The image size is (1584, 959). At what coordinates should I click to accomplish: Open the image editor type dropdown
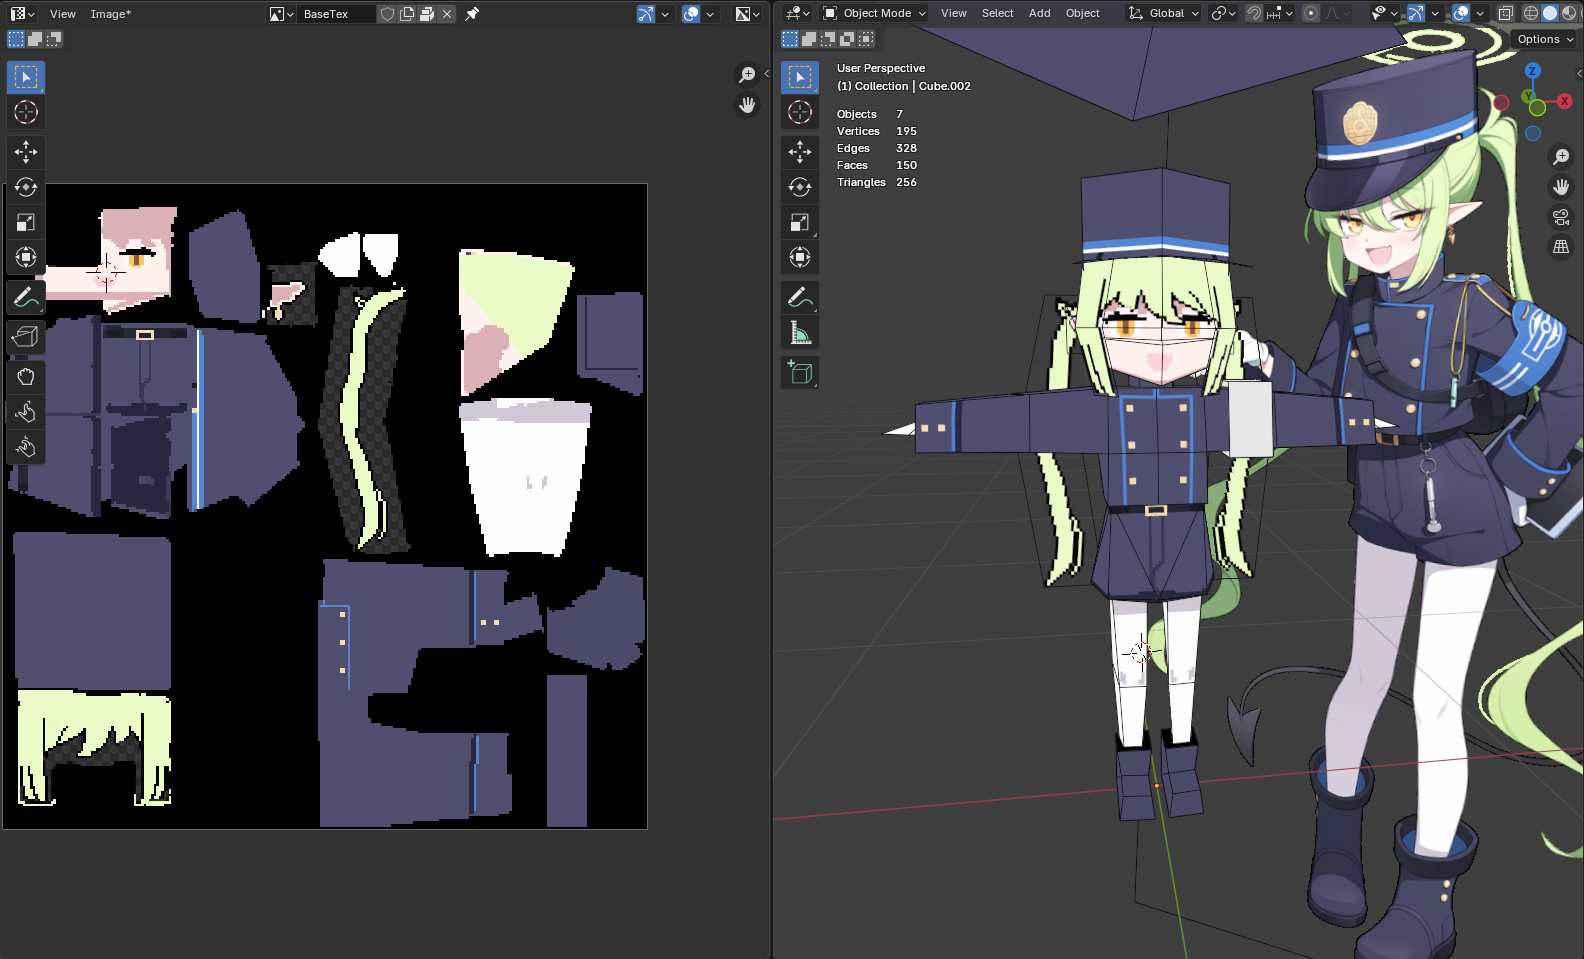pos(23,14)
